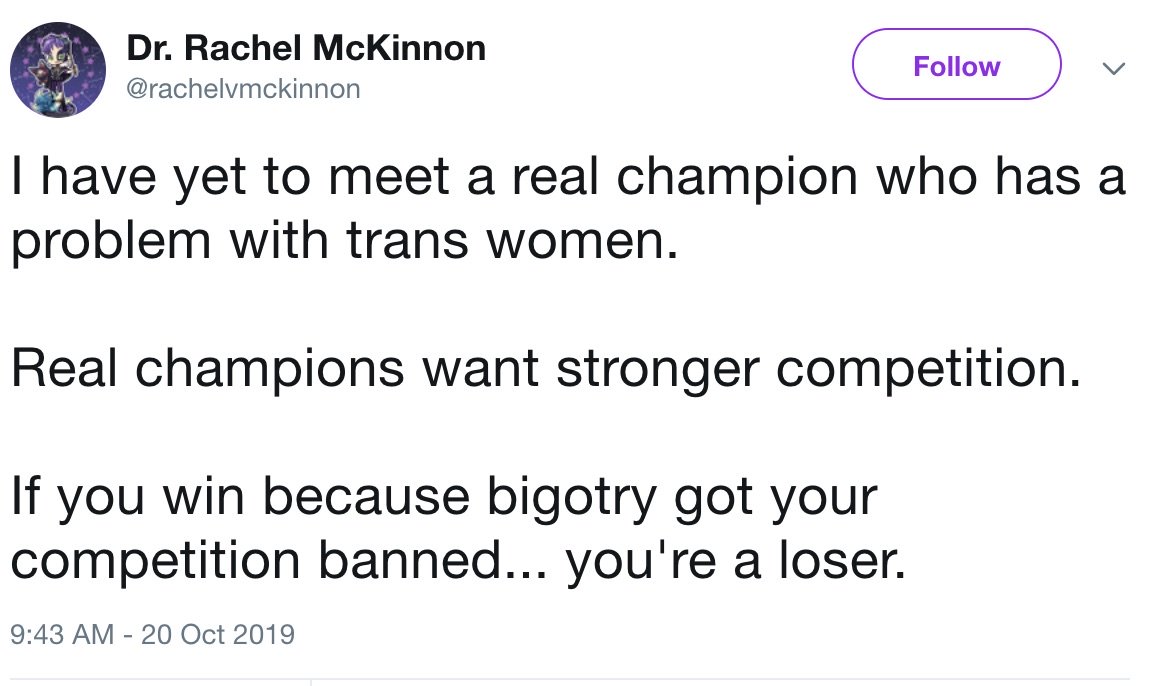Select the "competition banned... you're a loser" line

point(459,561)
